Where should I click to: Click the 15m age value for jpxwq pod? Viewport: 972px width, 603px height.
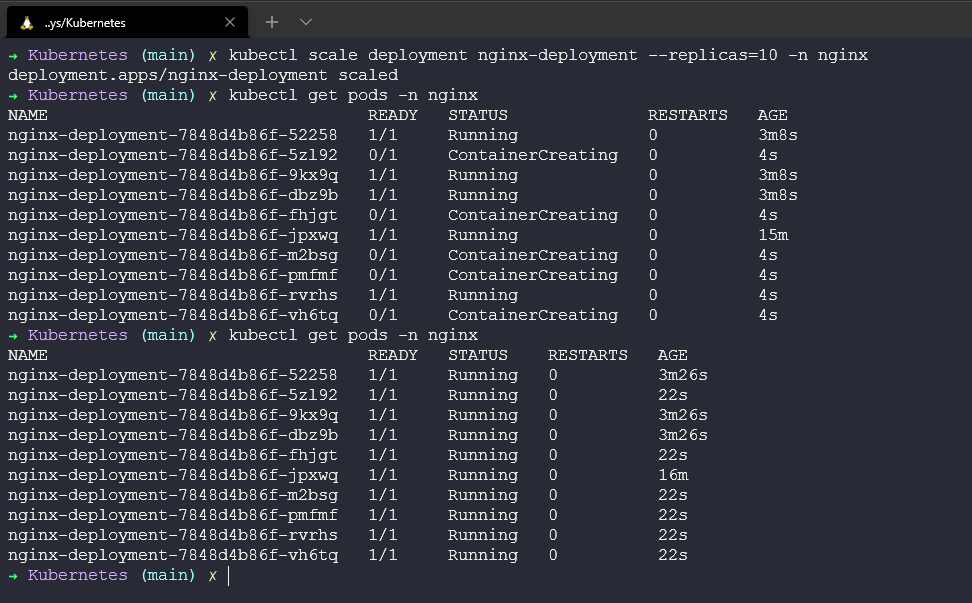pyautogui.click(x=773, y=235)
